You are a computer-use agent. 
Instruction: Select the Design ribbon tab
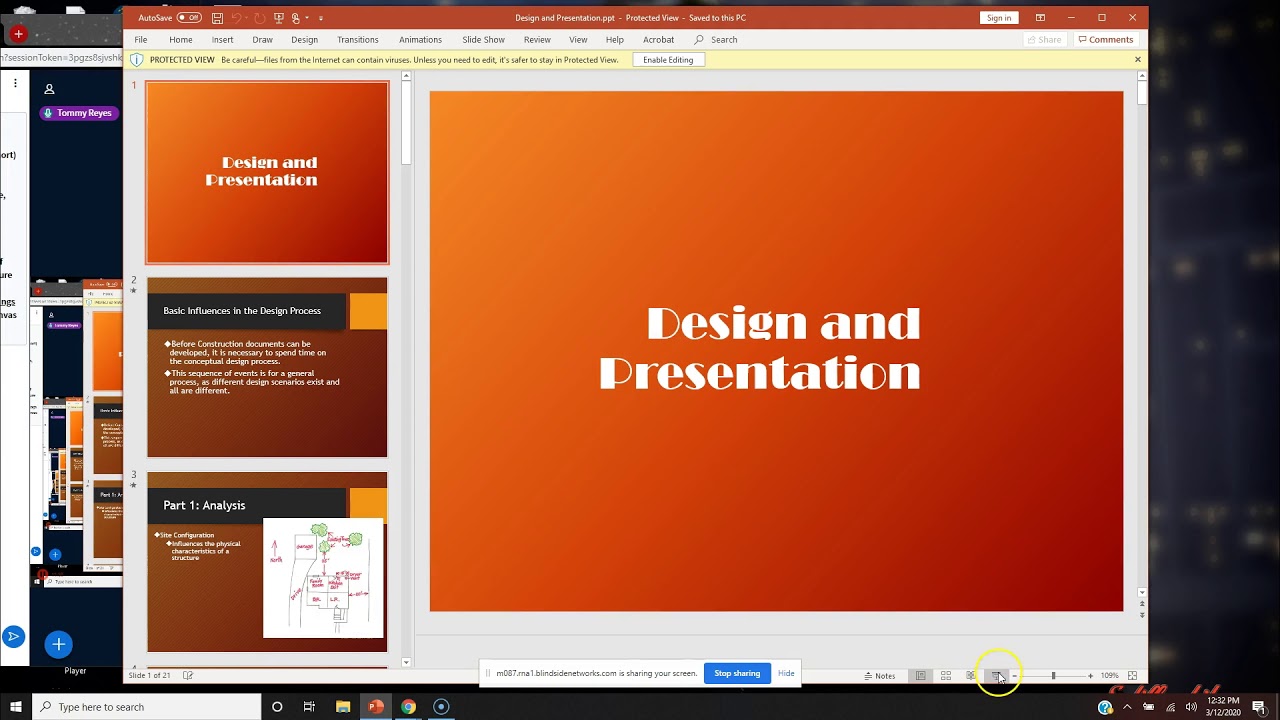305,40
